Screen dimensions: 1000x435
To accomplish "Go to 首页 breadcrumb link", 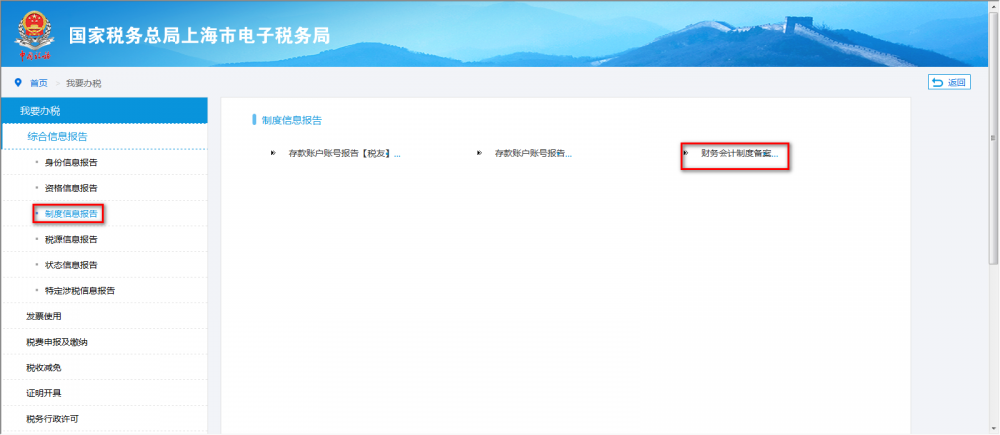I will [39, 83].
